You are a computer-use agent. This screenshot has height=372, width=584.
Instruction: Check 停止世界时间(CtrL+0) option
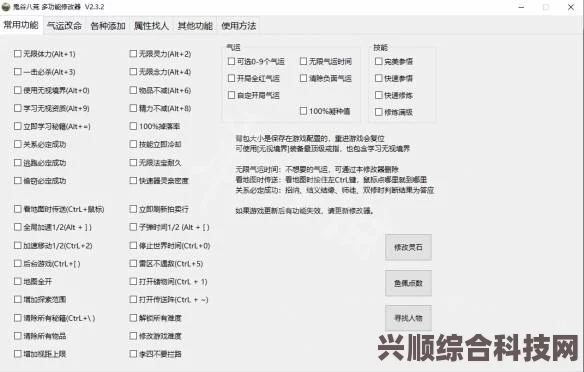[133, 245]
